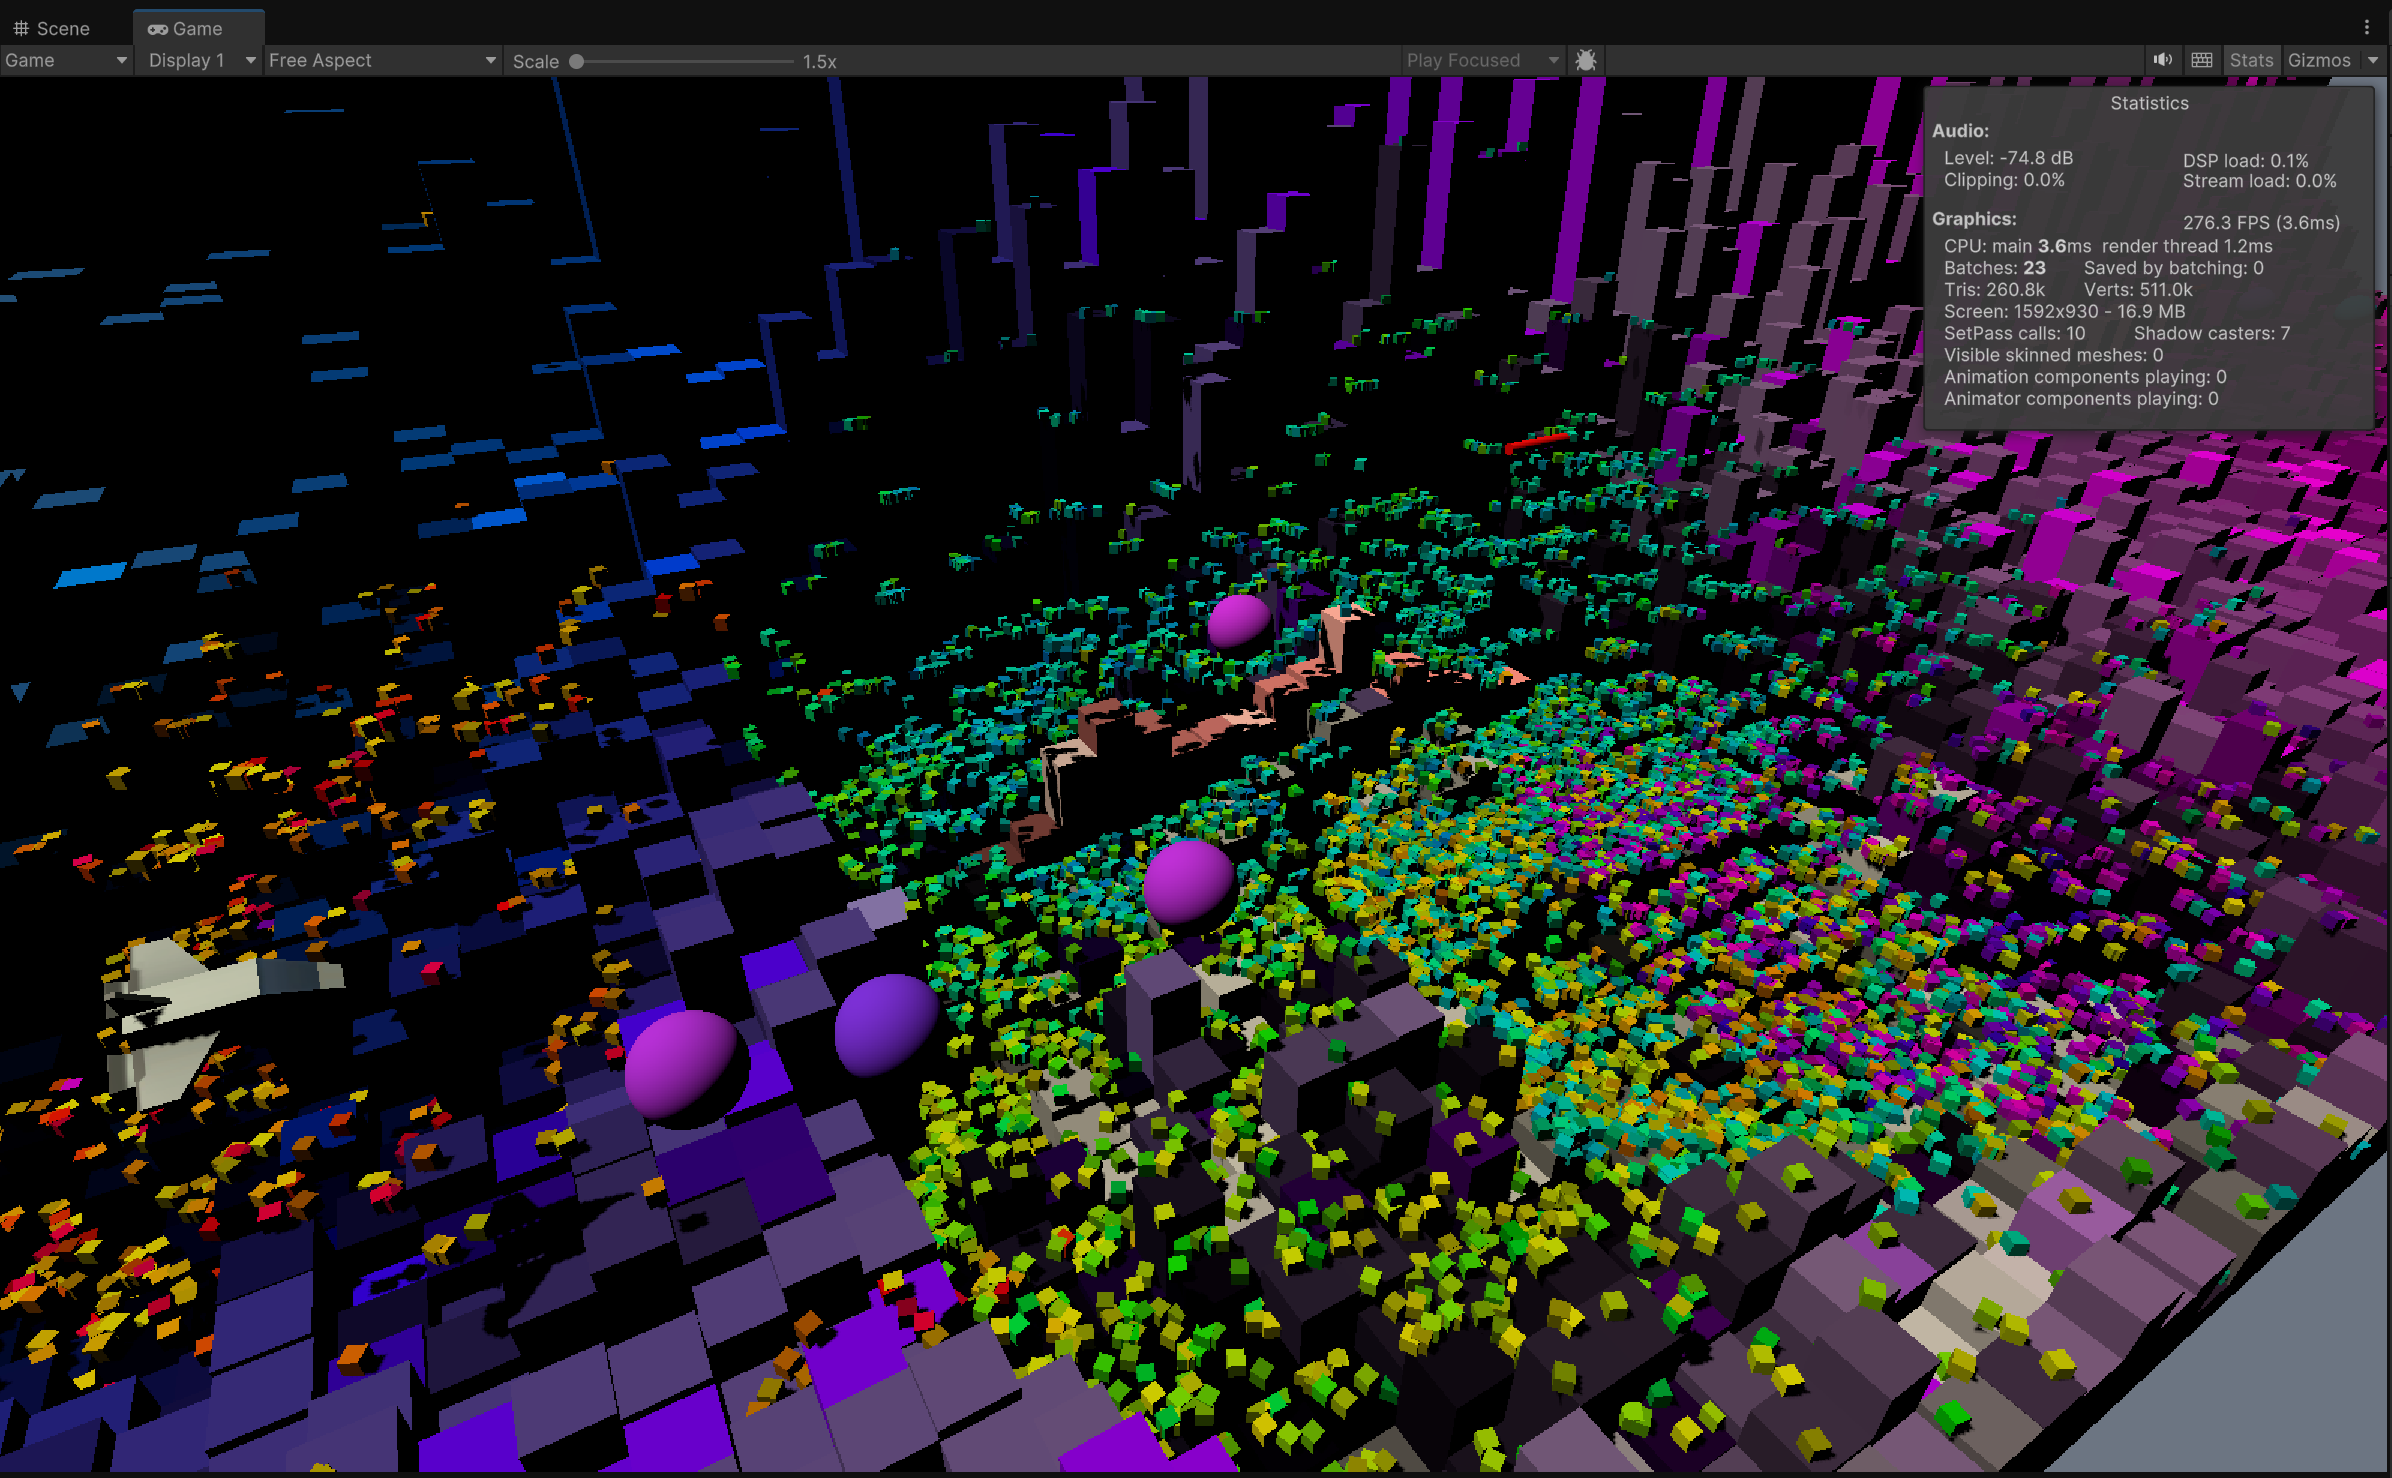Toggle the keyboard shortcuts icon

(x=2202, y=60)
